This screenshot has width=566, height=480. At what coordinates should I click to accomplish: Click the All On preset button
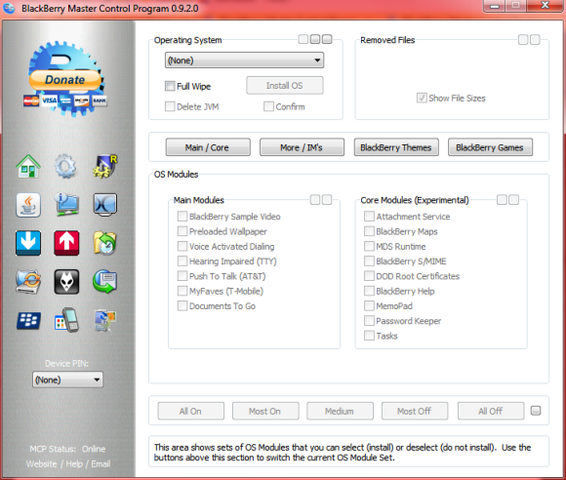(191, 411)
